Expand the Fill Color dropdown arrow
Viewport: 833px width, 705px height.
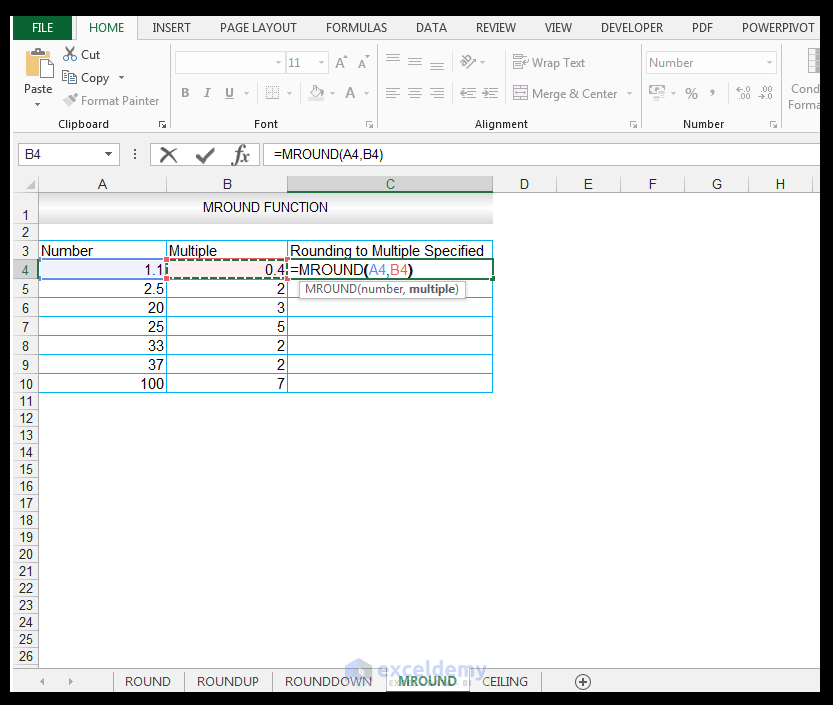[333, 92]
